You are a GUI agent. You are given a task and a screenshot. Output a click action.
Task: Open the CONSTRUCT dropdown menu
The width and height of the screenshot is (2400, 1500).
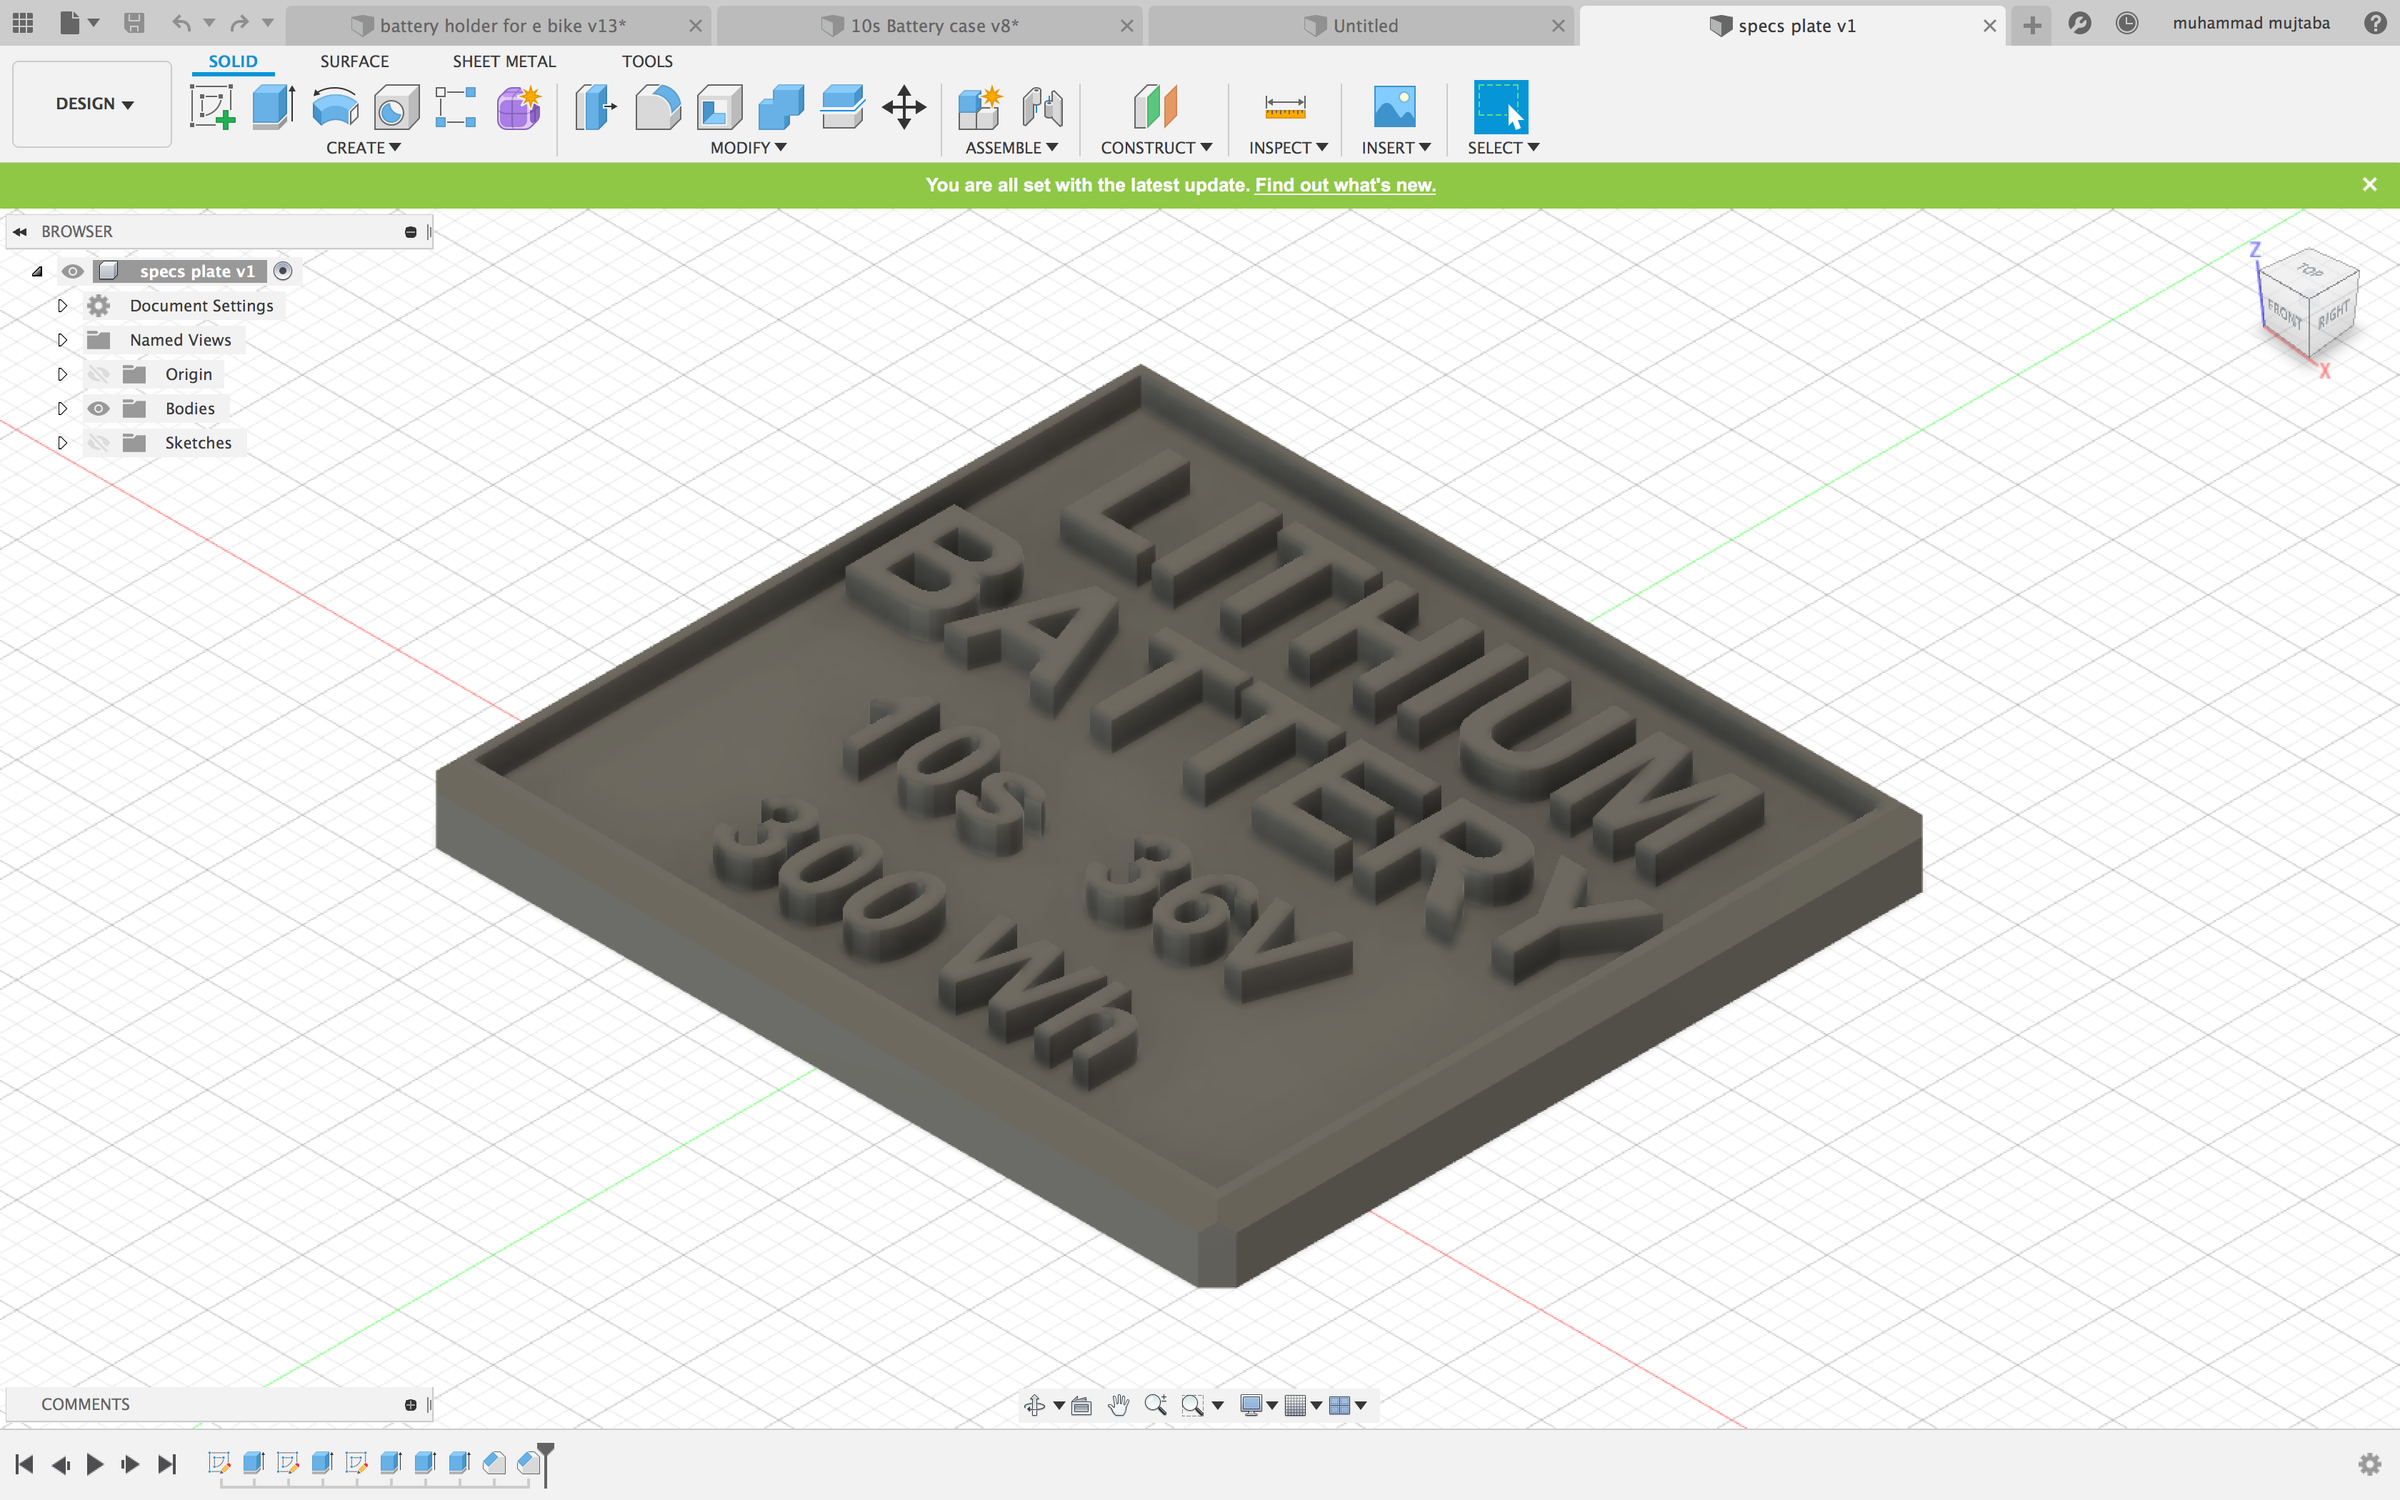pos(1156,147)
